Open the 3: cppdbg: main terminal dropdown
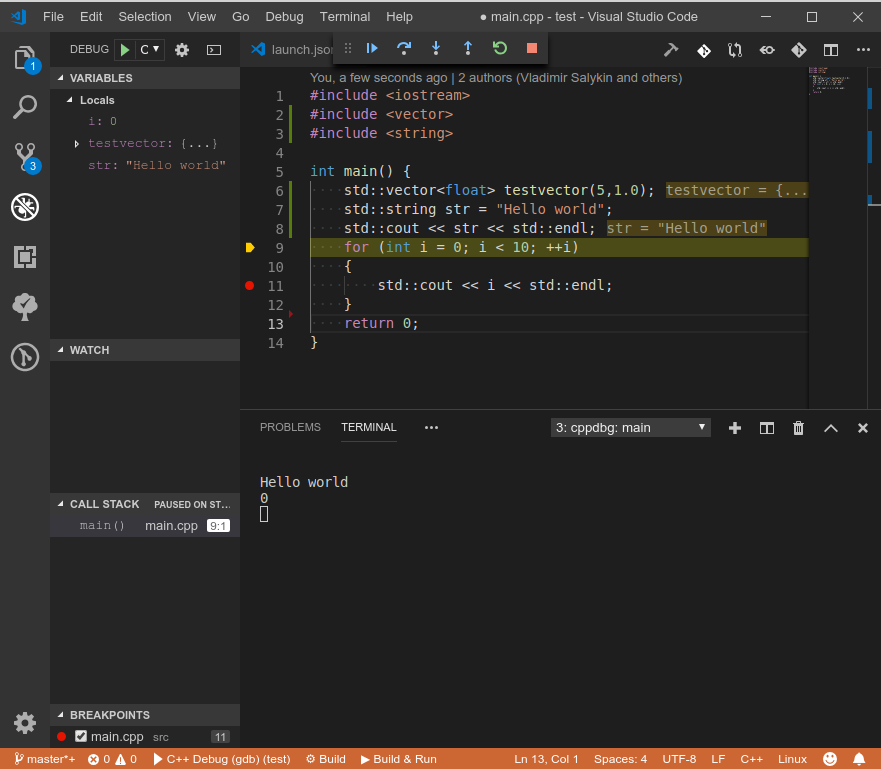This screenshot has height=769, width=881. (x=630, y=427)
